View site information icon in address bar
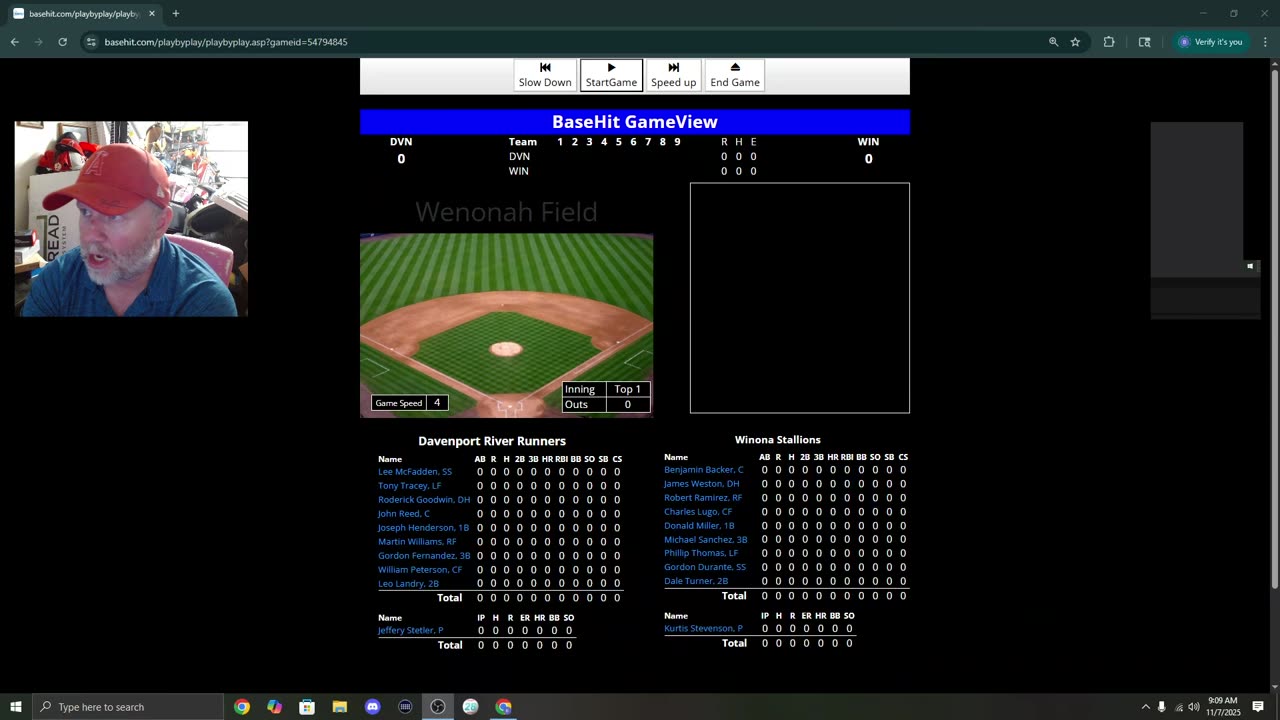 91,42
